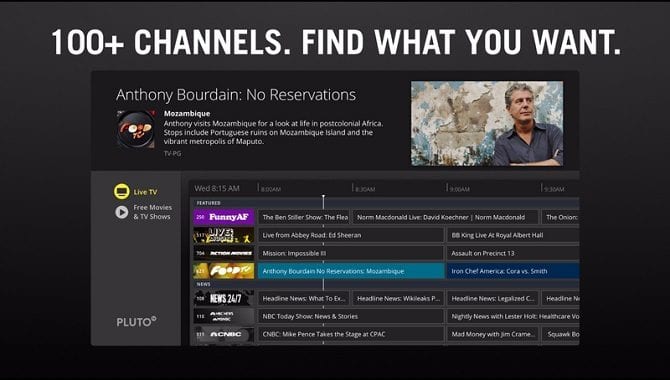Select the Action Movies channel logo

click(224, 253)
